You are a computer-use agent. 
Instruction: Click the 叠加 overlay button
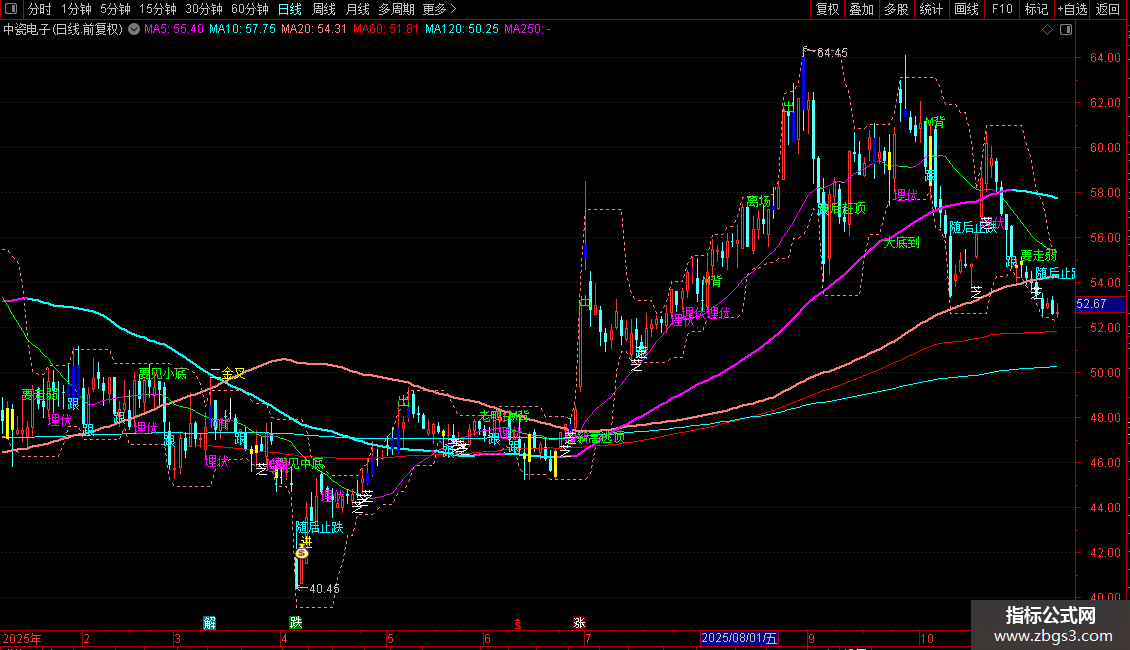point(862,9)
